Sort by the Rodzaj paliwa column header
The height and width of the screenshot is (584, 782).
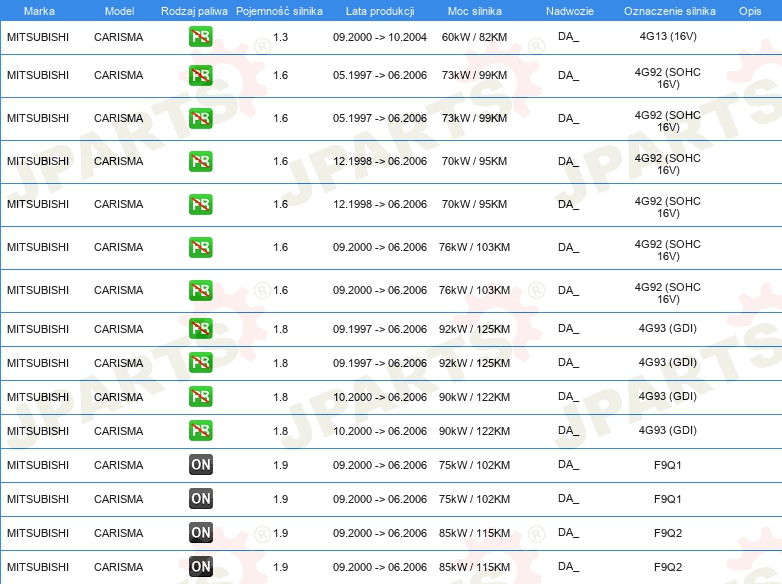point(194,10)
